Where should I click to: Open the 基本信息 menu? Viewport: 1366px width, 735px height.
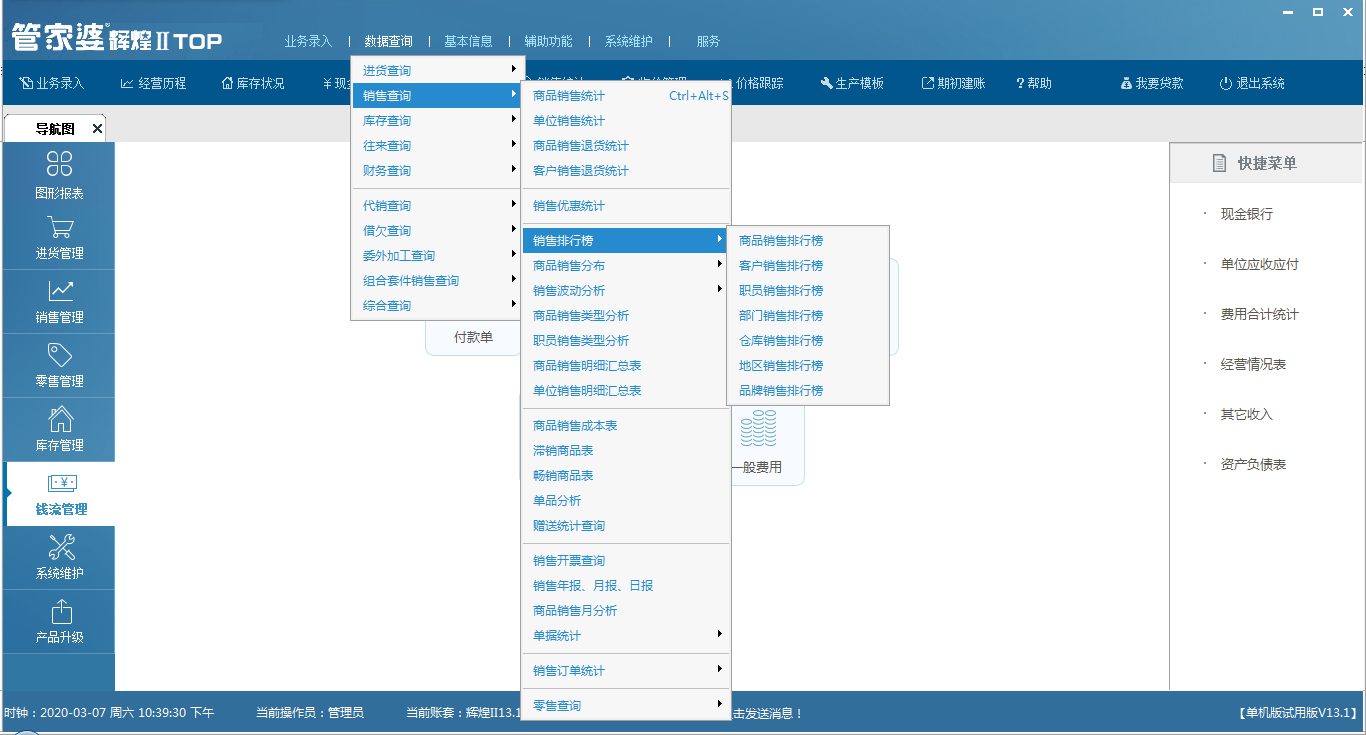coord(468,41)
